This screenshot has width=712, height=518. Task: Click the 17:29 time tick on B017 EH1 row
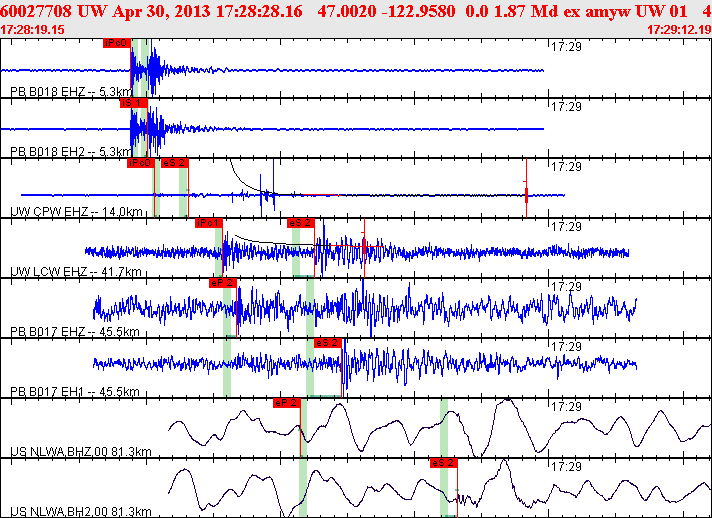tap(566, 346)
